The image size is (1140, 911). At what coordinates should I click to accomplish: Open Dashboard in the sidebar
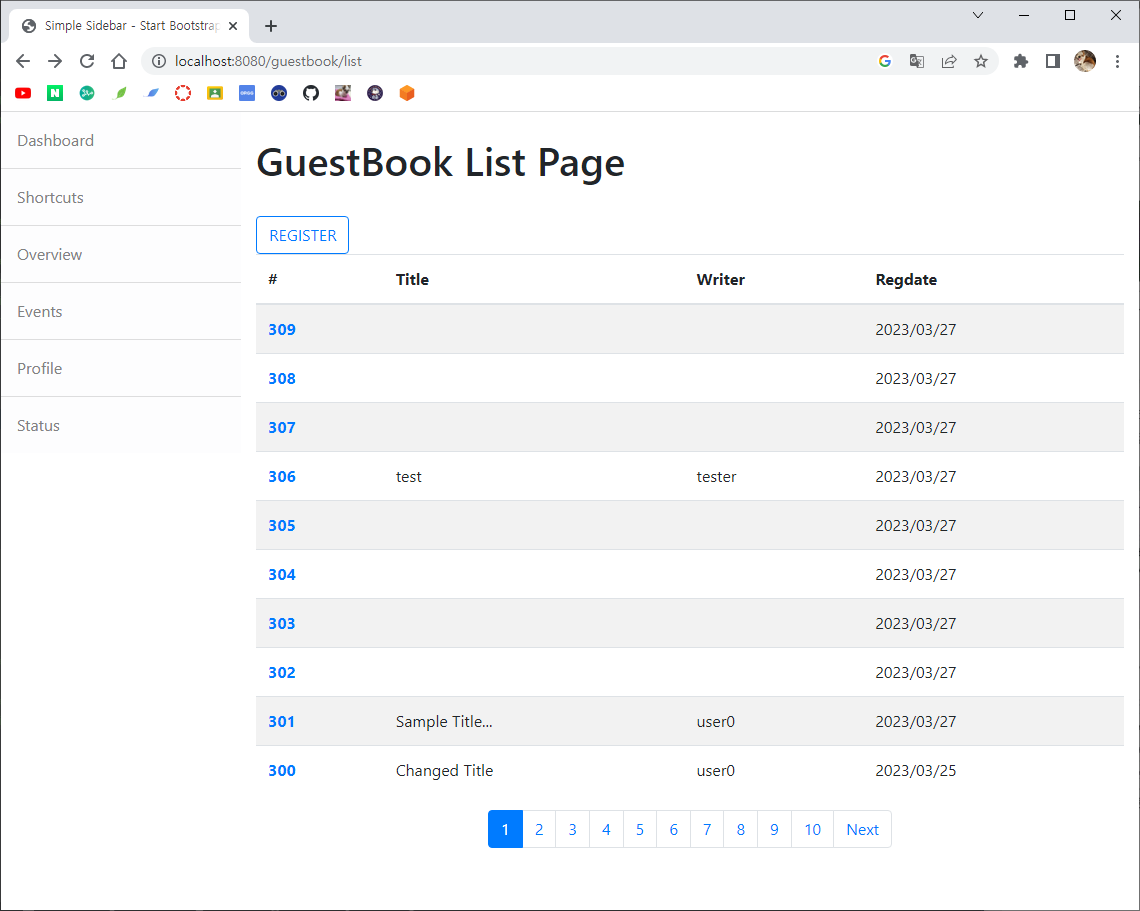coord(121,140)
